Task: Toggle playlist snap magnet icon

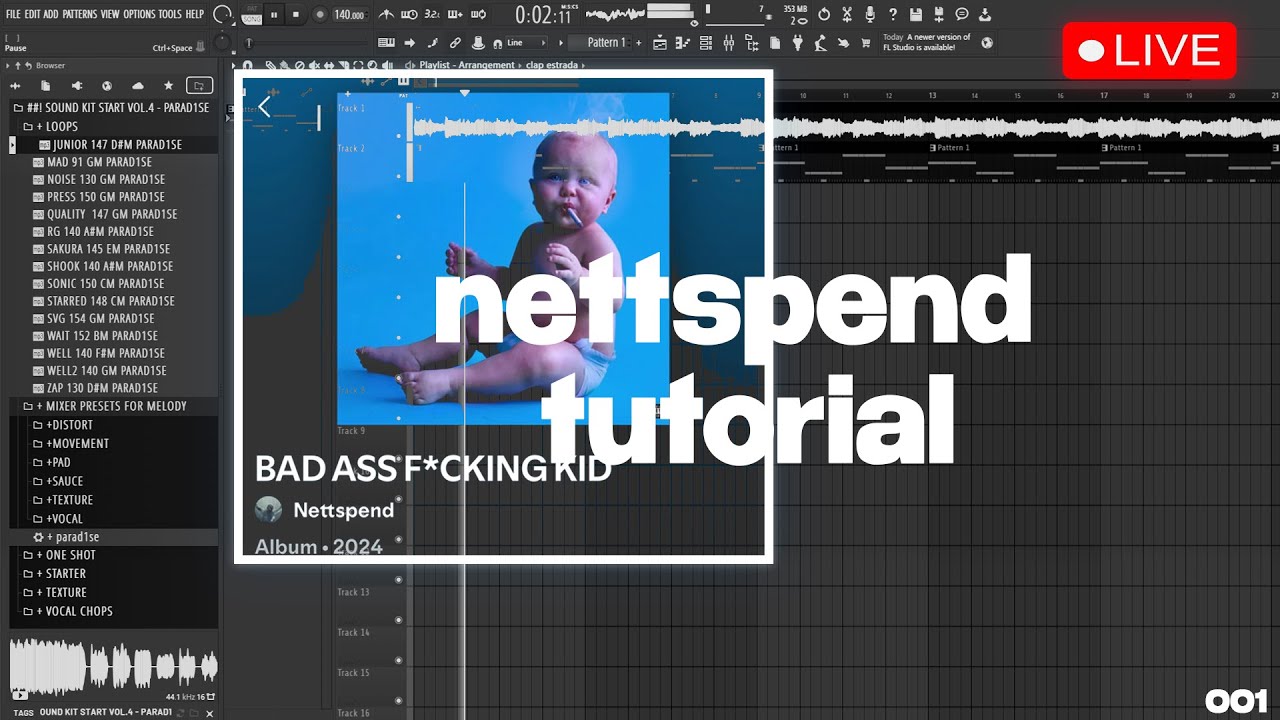Action: point(247,65)
